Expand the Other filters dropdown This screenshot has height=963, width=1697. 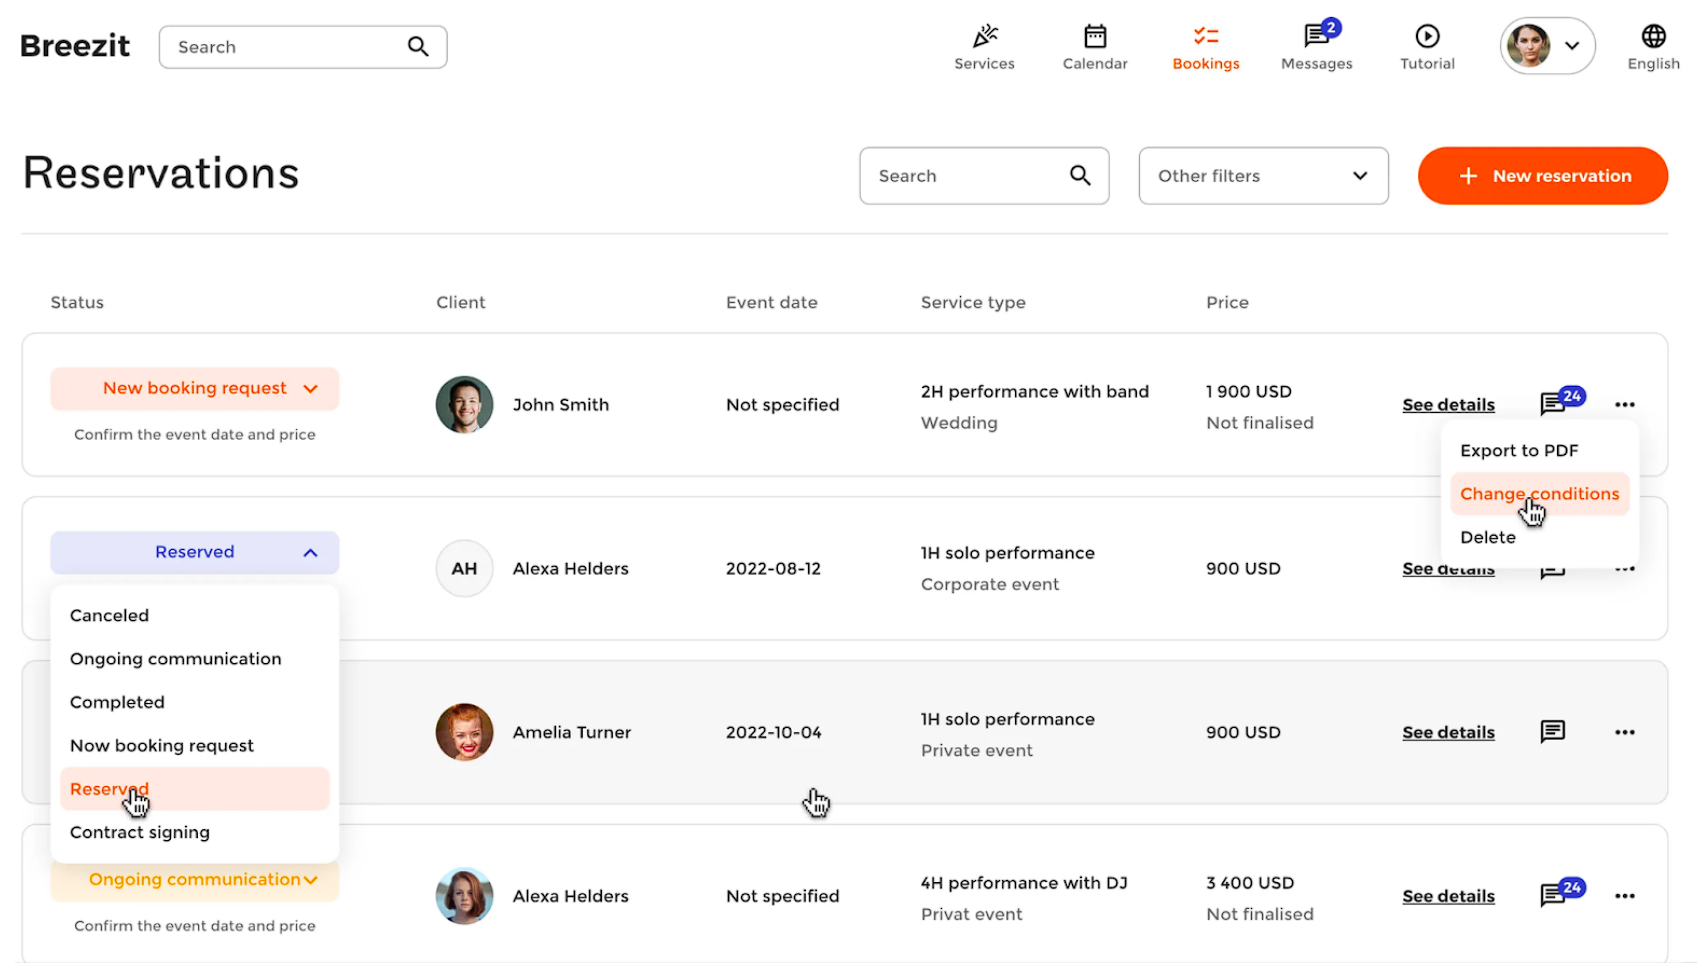(1263, 176)
